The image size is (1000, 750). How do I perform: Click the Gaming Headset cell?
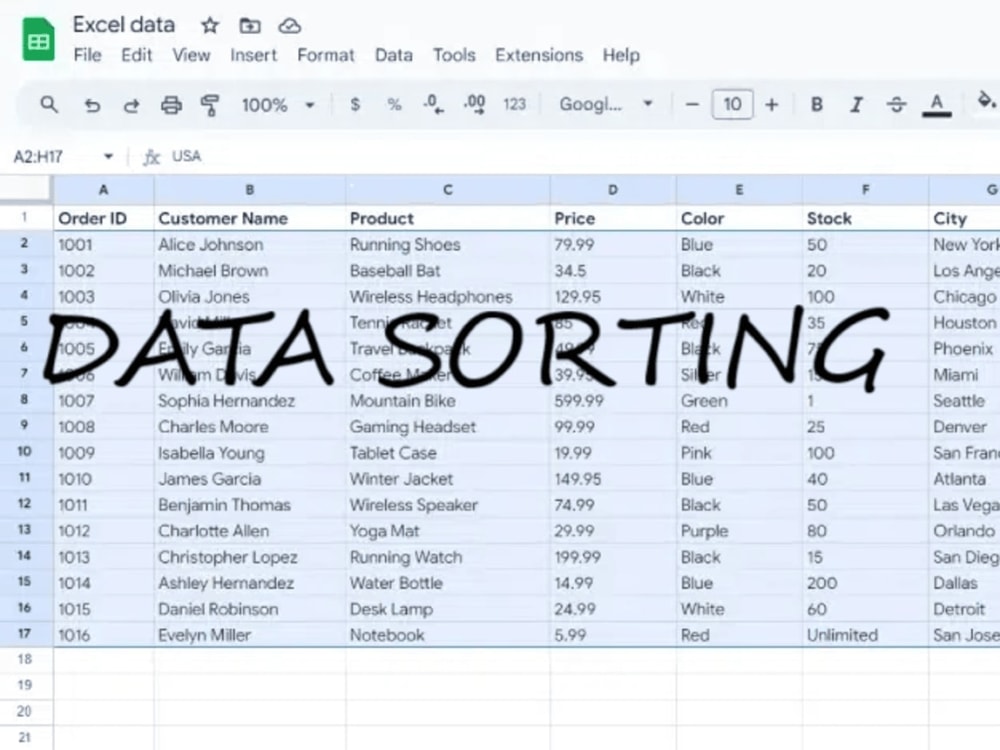coord(448,427)
